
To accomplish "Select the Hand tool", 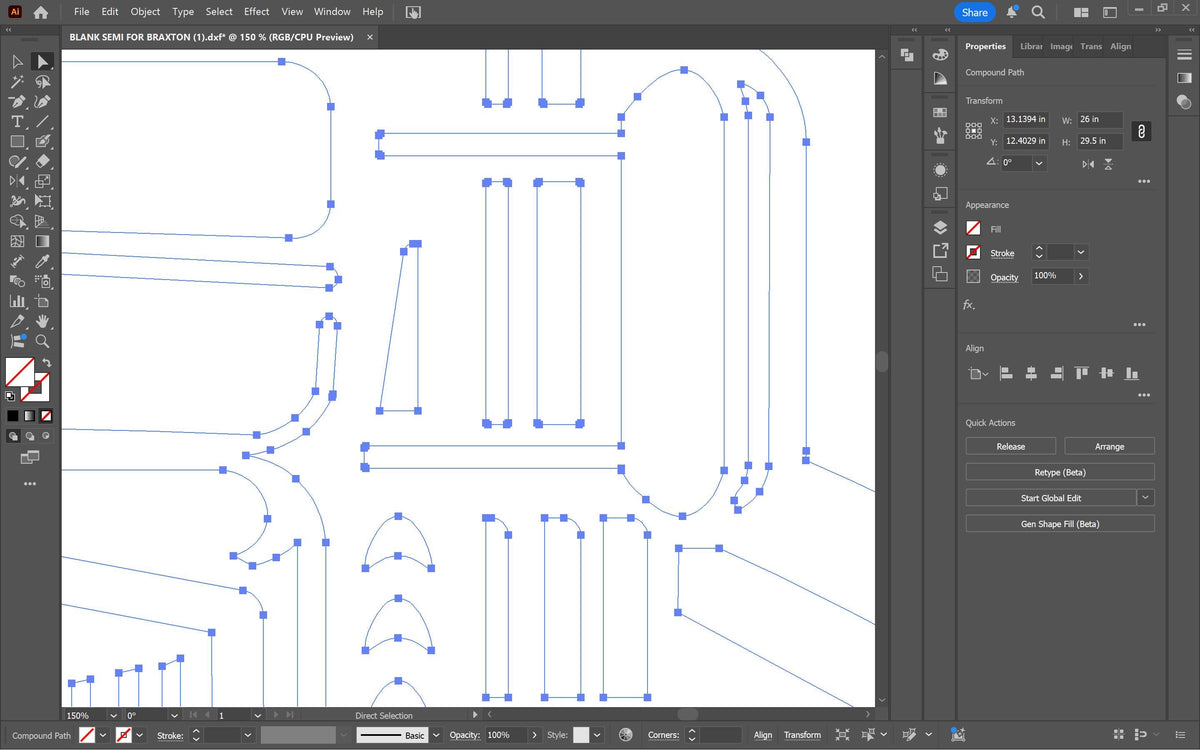I will click(42, 321).
